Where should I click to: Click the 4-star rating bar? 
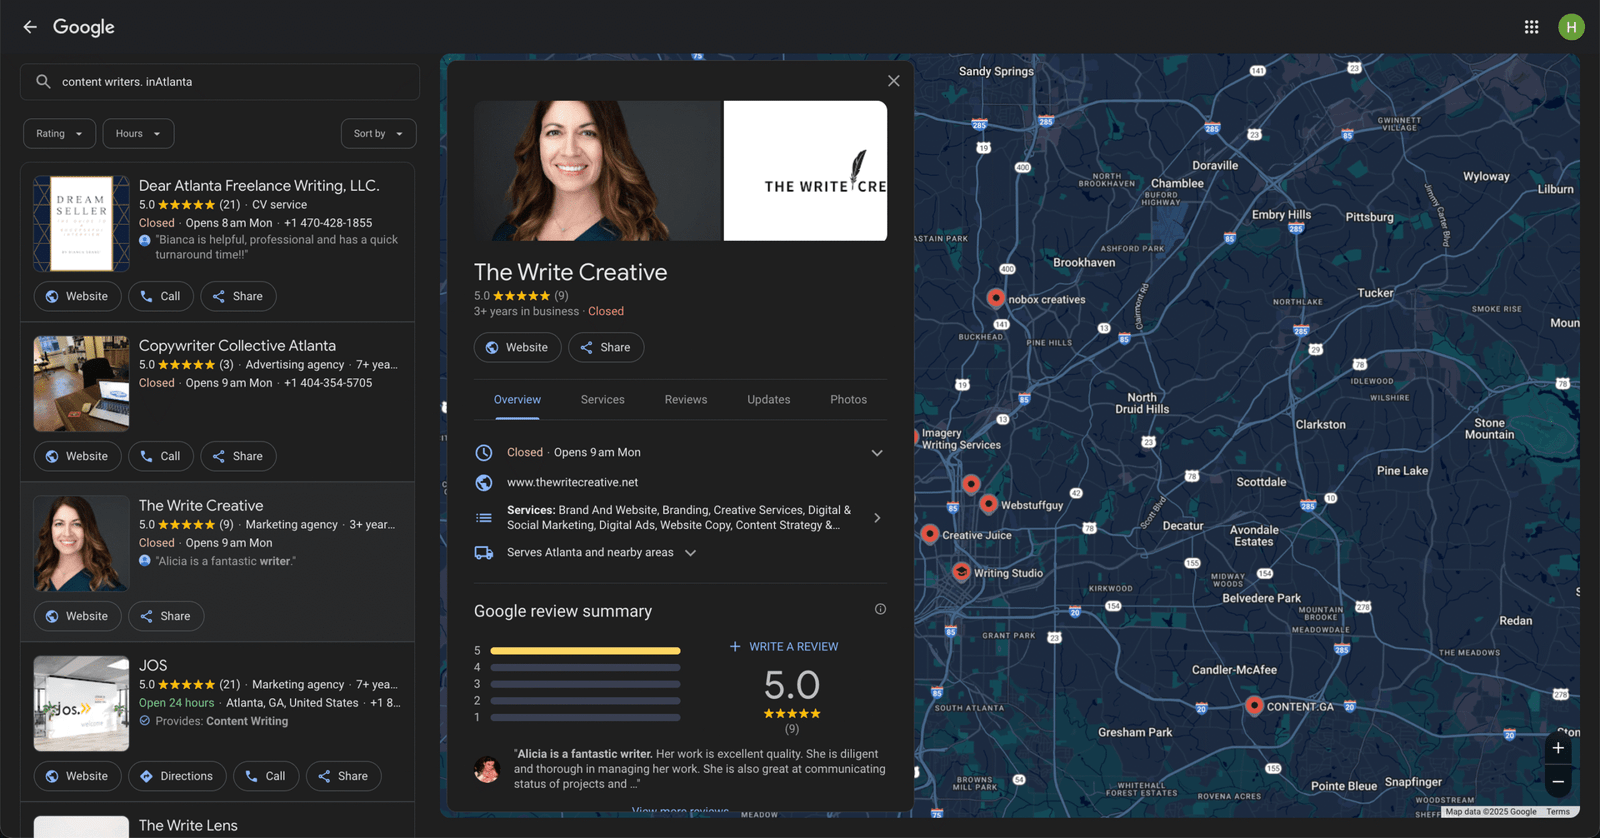click(x=585, y=668)
